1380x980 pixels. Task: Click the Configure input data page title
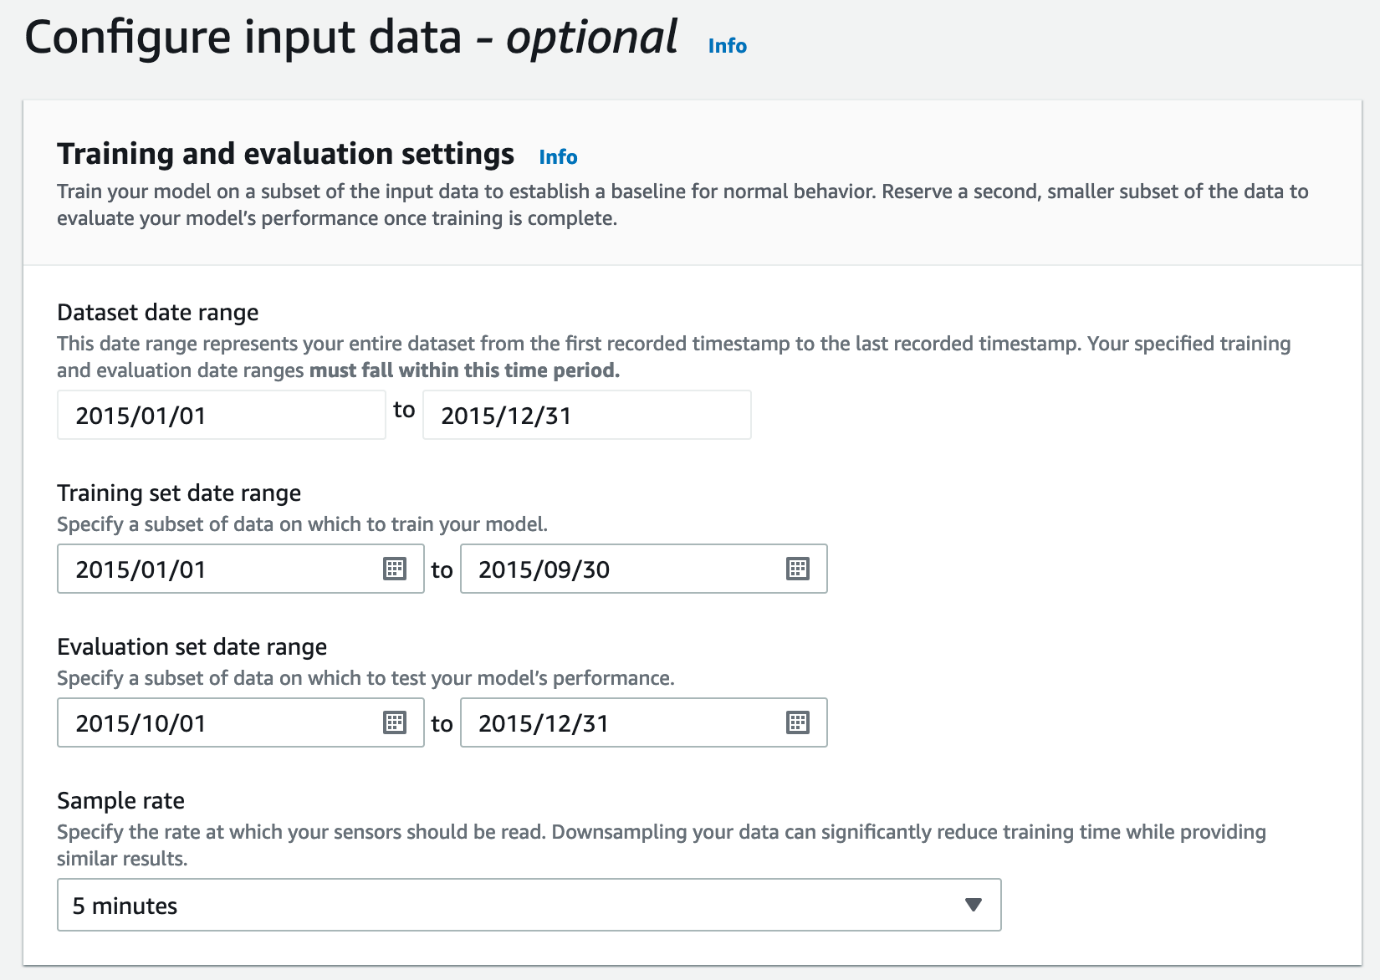click(350, 38)
